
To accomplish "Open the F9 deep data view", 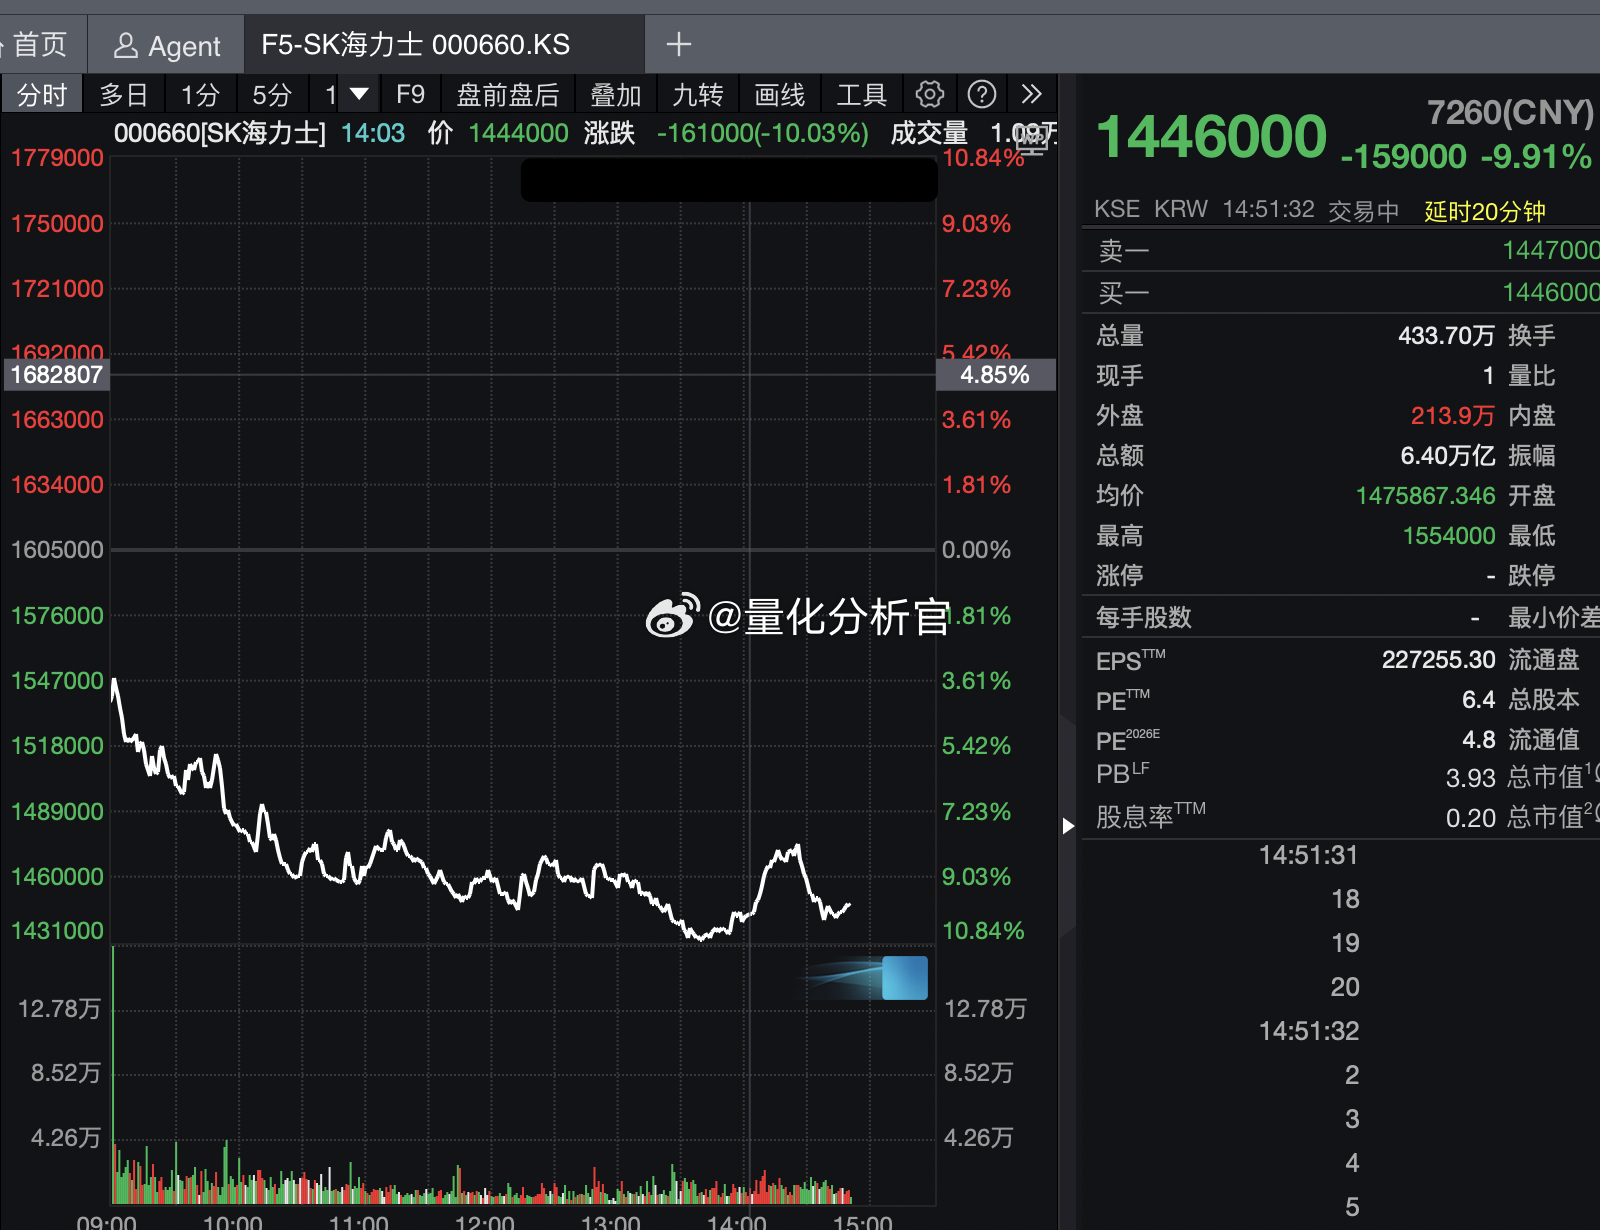I will (x=410, y=94).
